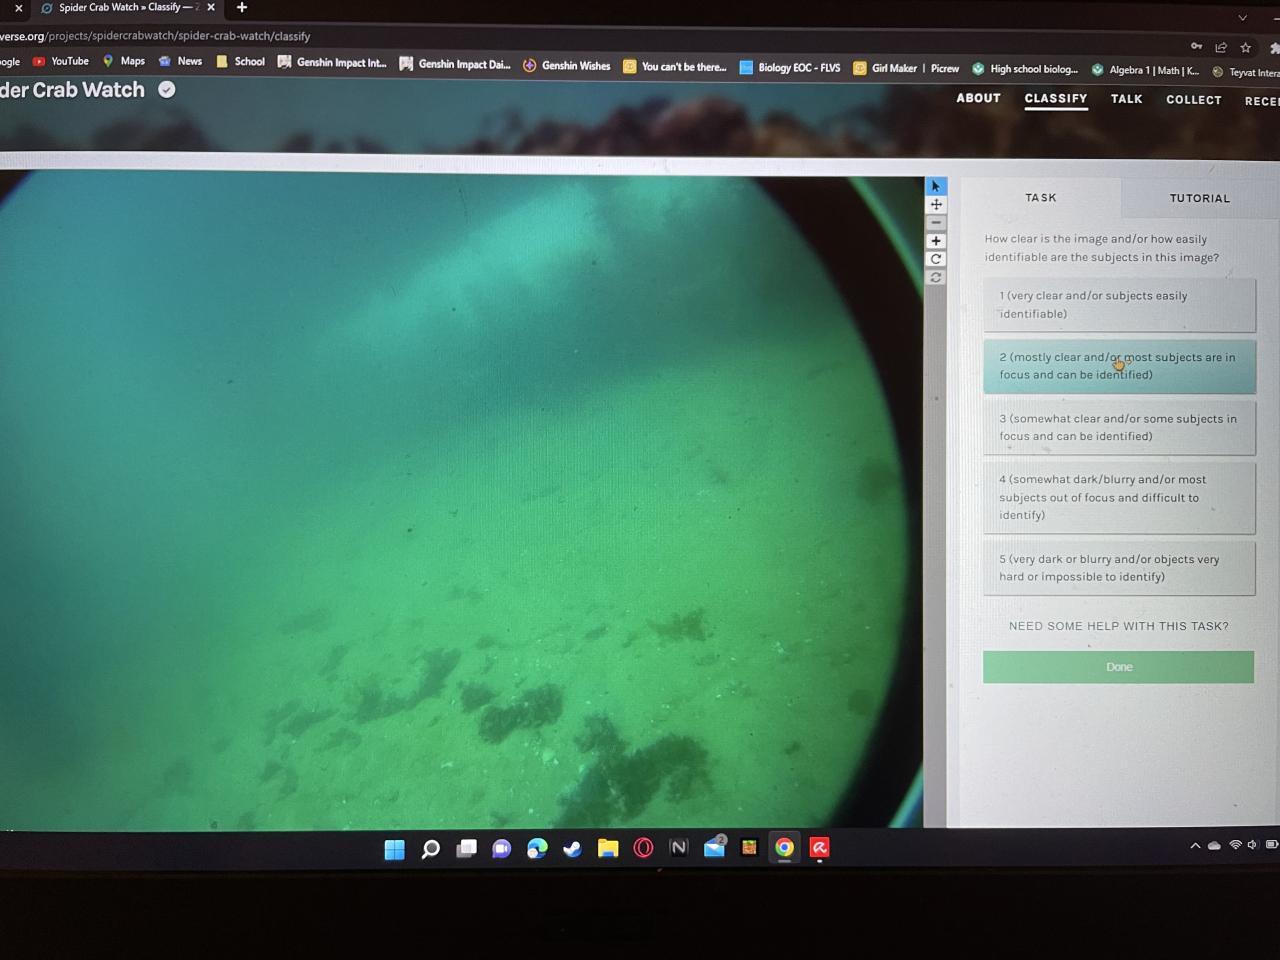Open You can't be there bookmark
1280x960 pixels.
(675, 67)
